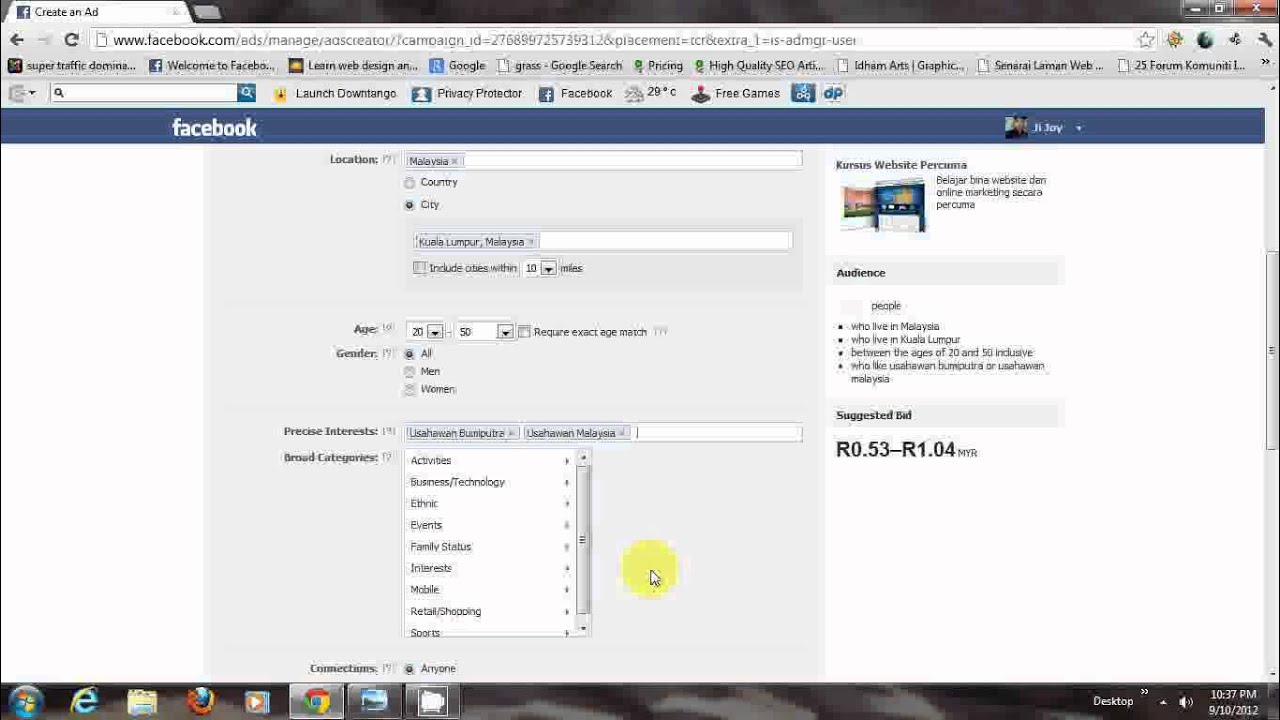Open 'Senarai Laman Web...' bookmark

[x=1041, y=66]
